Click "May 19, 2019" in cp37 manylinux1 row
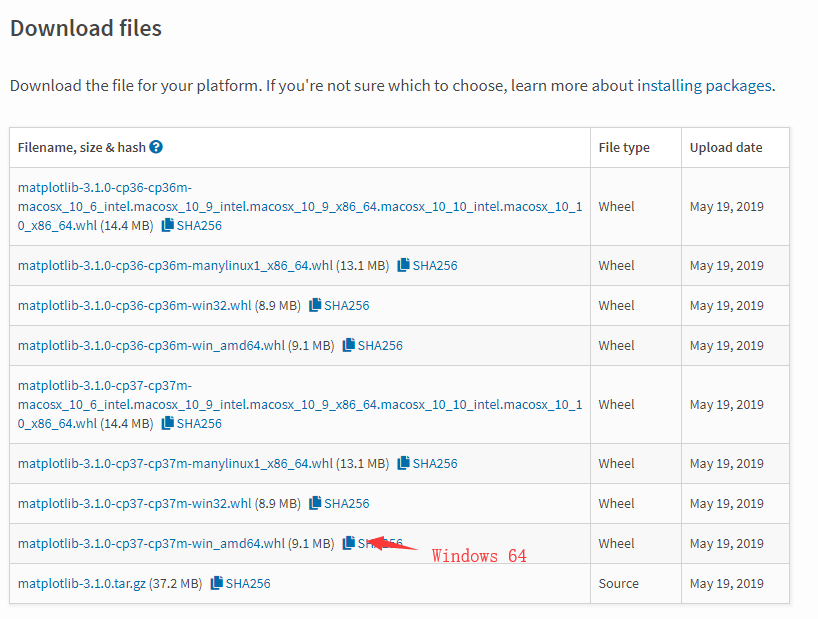The height and width of the screenshot is (619, 818). click(727, 463)
